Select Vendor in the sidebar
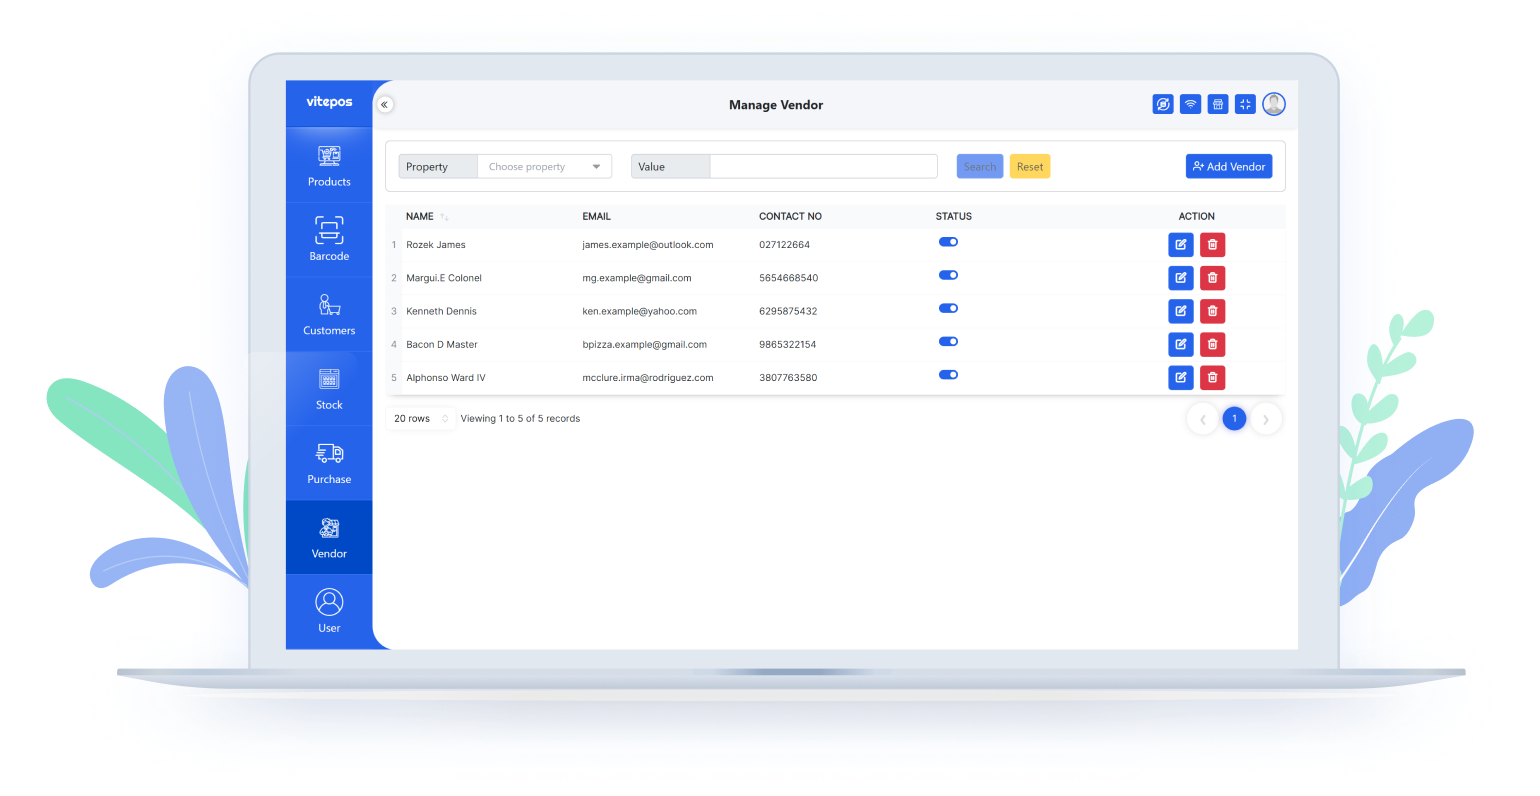The image size is (1540, 796). click(329, 538)
